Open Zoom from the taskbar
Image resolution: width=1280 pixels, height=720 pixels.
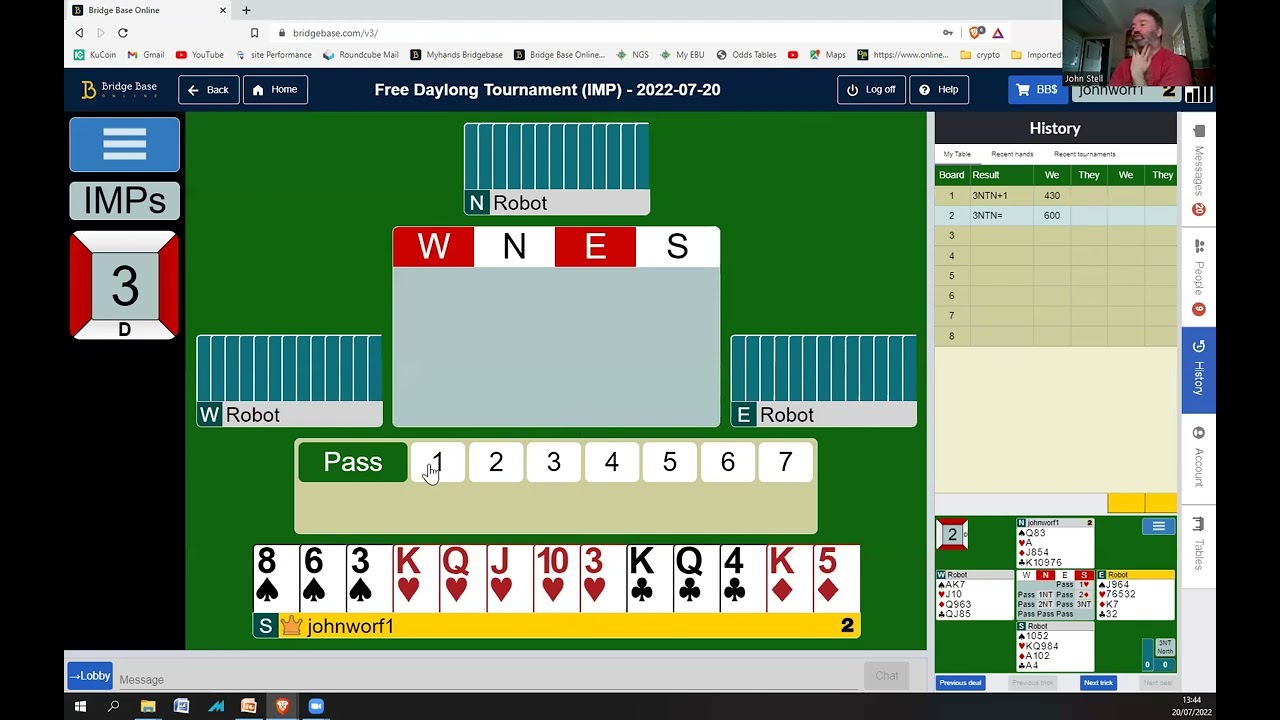[x=316, y=707]
